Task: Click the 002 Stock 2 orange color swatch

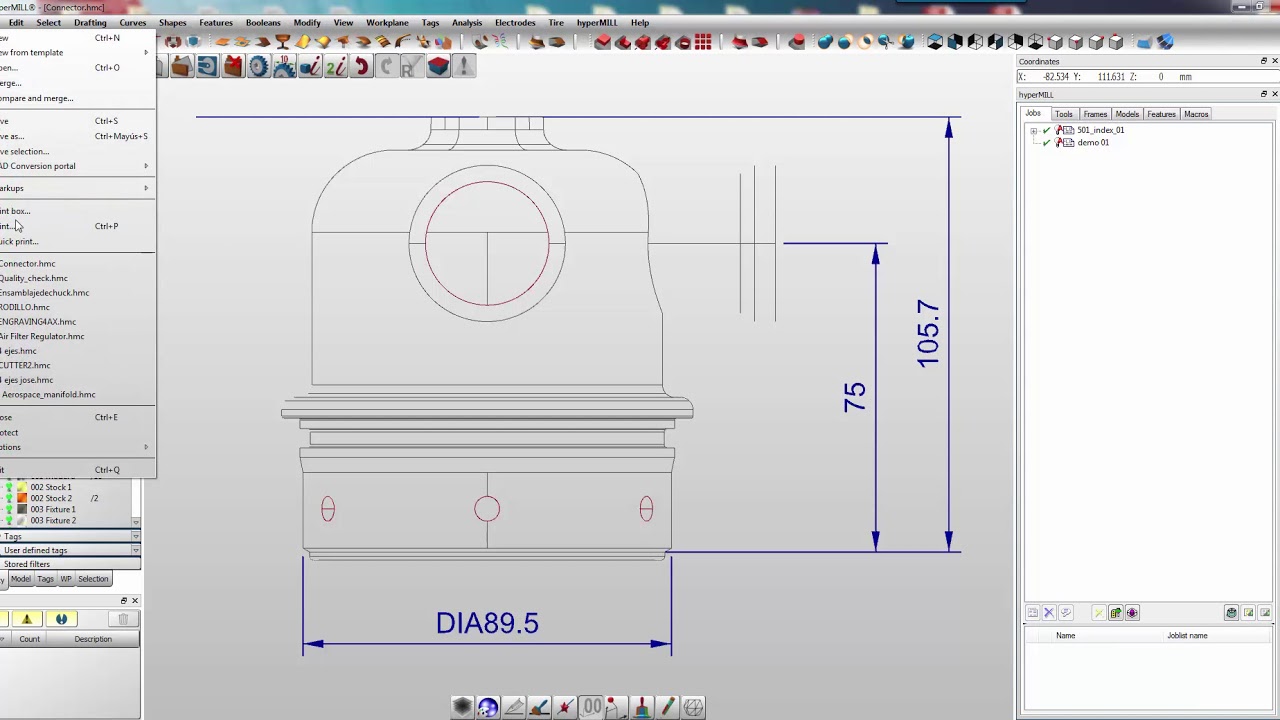Action: tap(22, 498)
